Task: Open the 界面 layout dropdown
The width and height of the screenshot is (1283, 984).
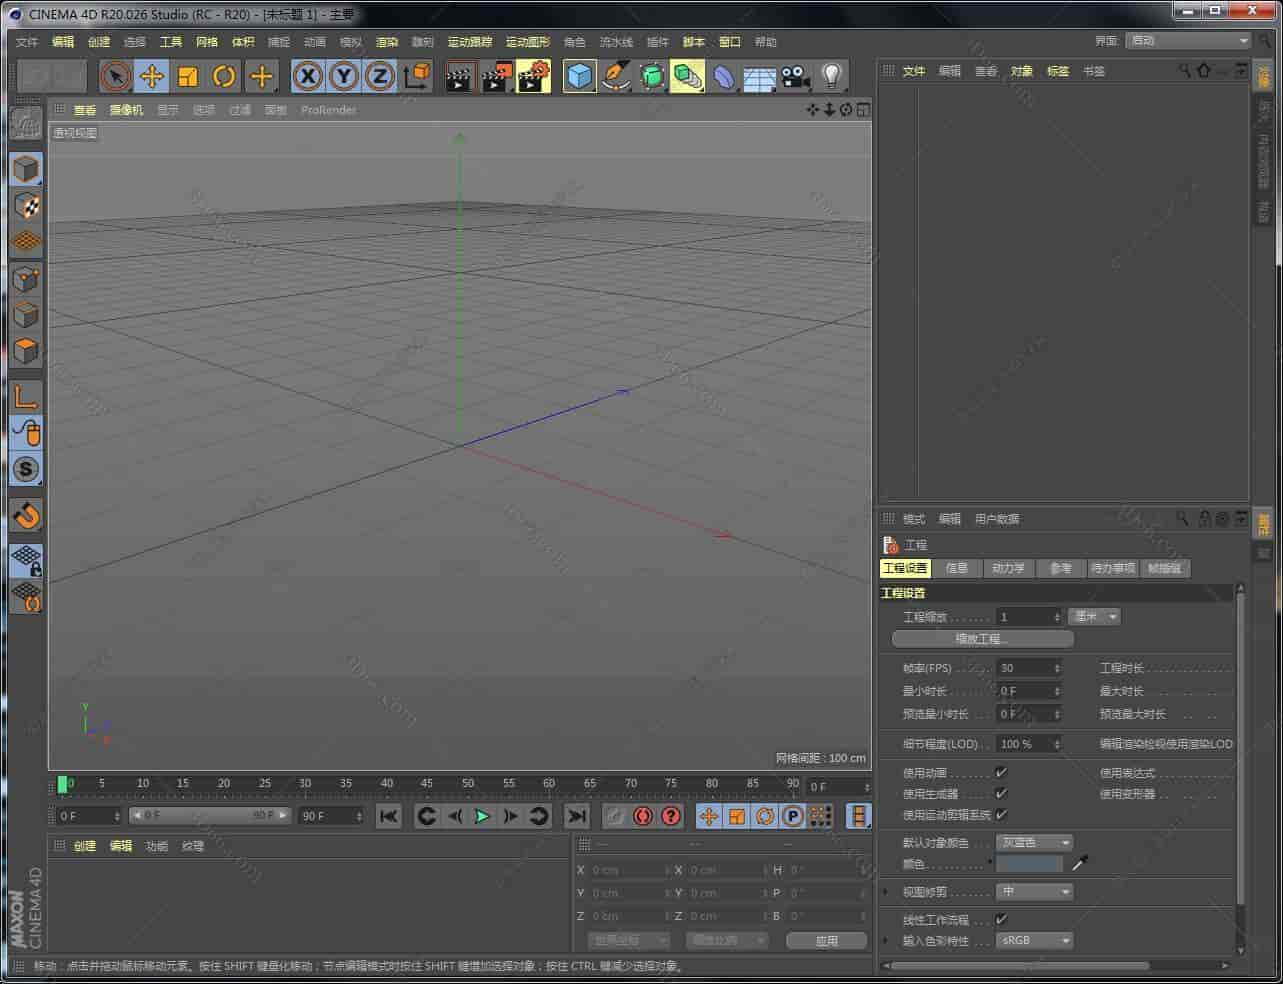Action: pyautogui.click(x=1188, y=41)
